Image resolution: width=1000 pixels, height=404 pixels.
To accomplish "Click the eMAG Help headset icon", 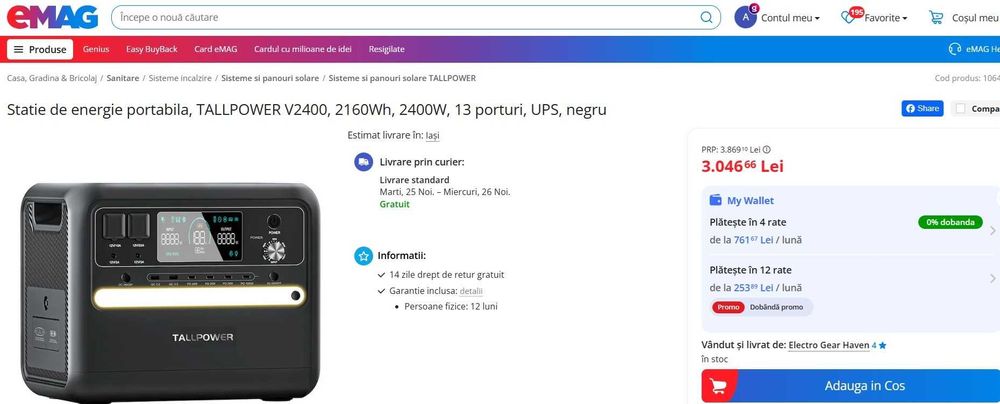I will (955, 49).
